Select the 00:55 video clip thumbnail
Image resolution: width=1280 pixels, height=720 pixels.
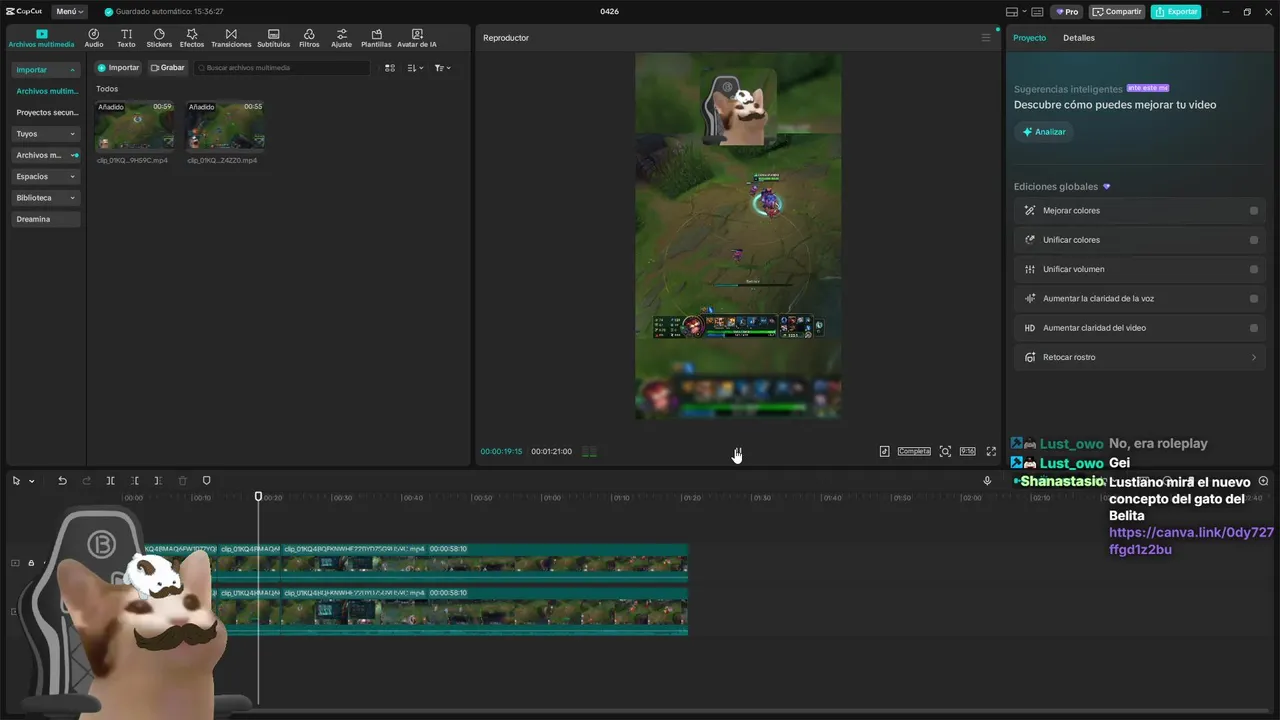(x=224, y=126)
